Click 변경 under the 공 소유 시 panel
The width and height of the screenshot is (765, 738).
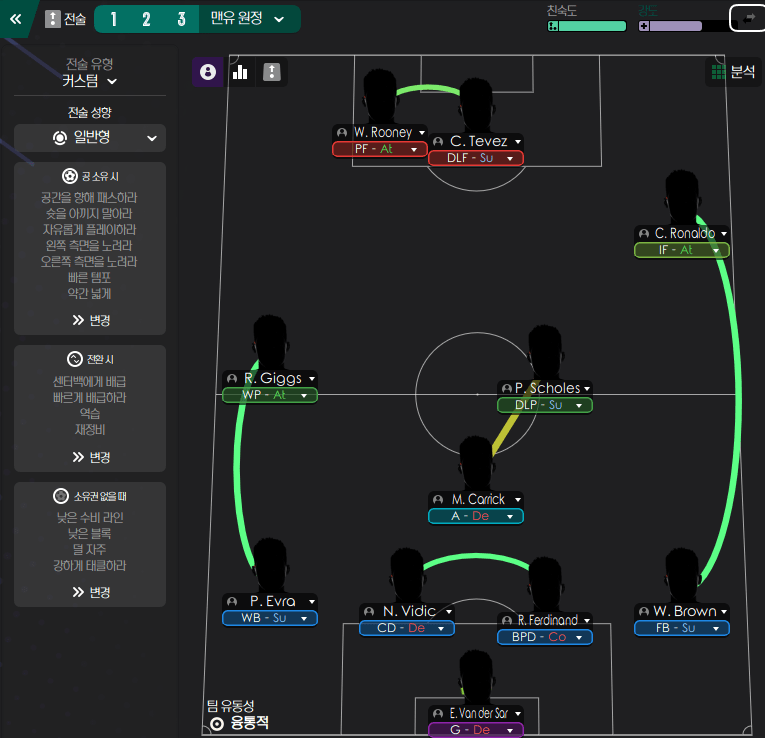click(x=91, y=320)
